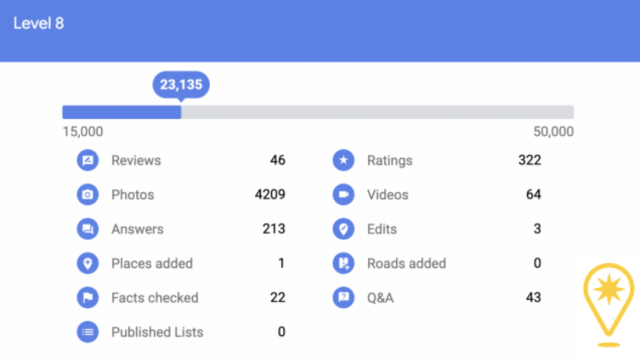Click the Reviews pencil icon
640x361 pixels.
pos(88,160)
